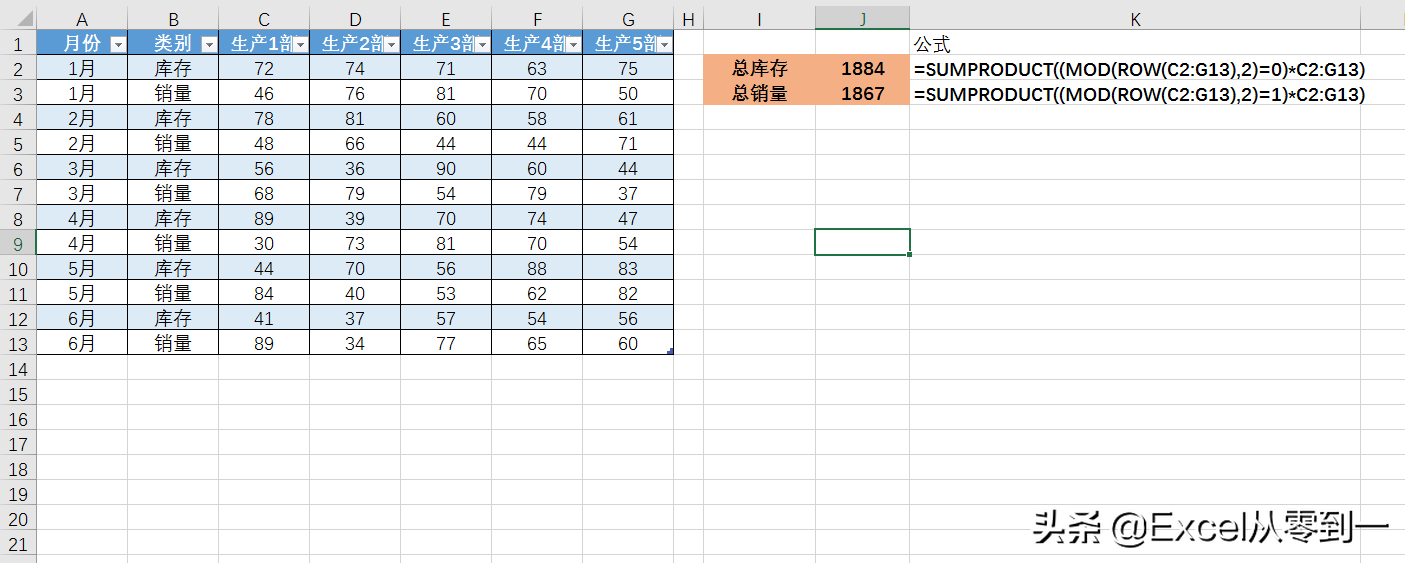This screenshot has height=563, width=1405.
Task: Click the 月份 header cell
Action: click(x=82, y=44)
